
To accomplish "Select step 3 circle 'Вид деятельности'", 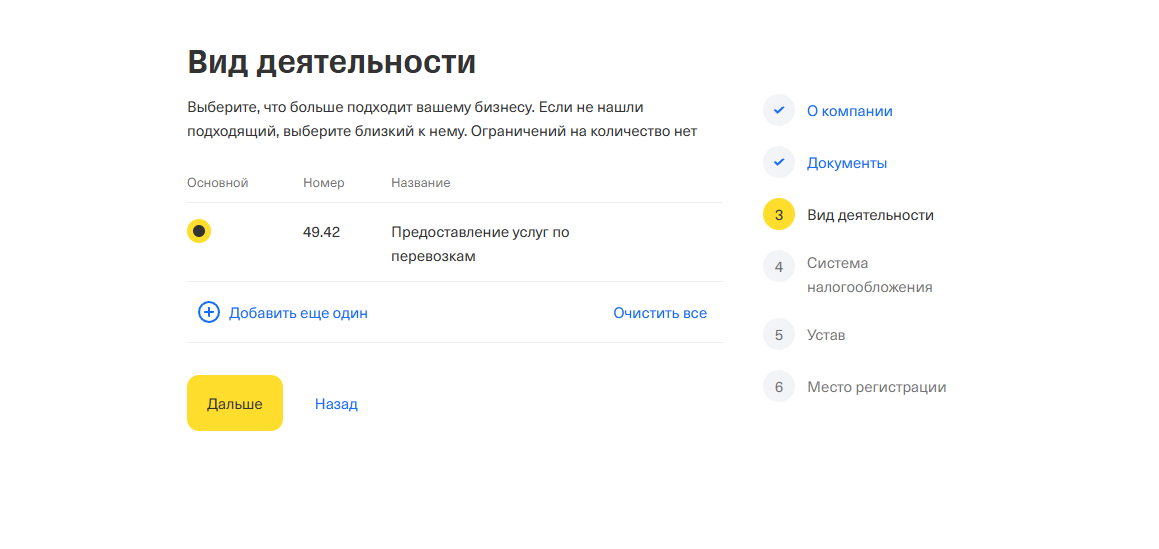I will point(778,215).
